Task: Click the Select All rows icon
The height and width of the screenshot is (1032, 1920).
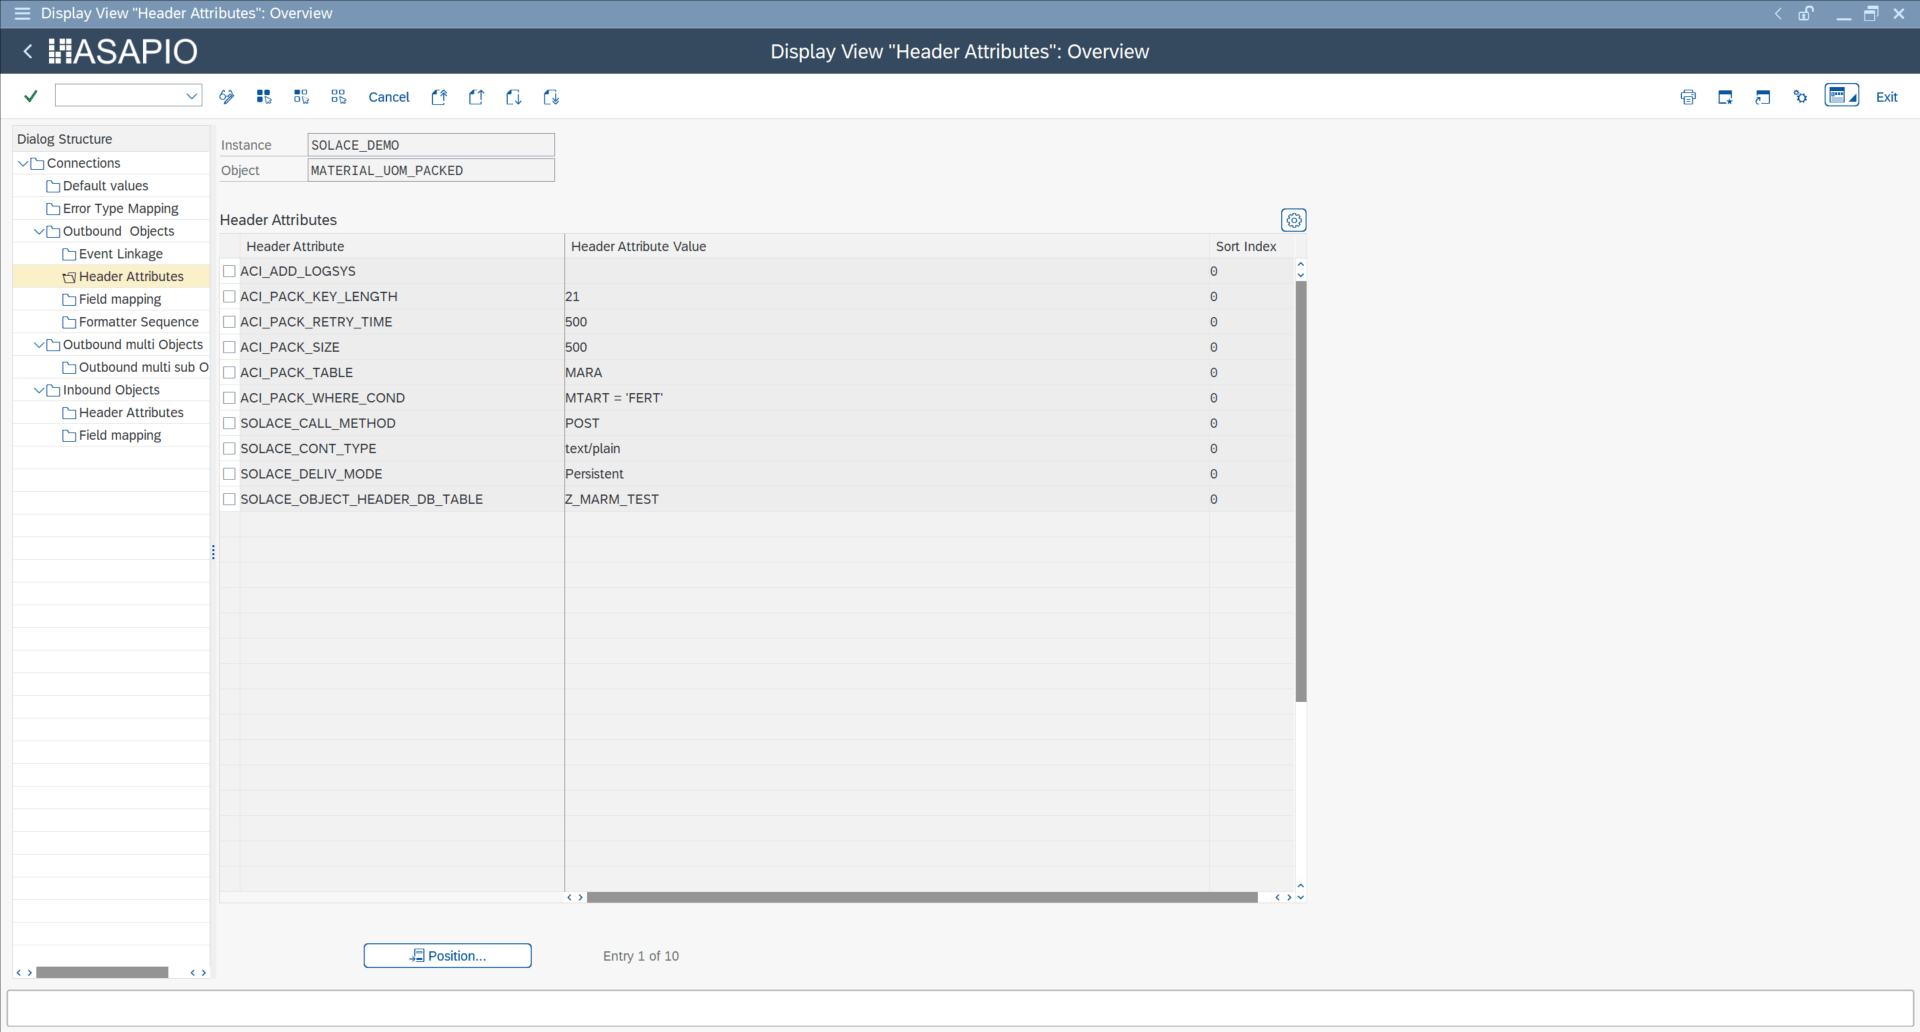Action: [264, 97]
